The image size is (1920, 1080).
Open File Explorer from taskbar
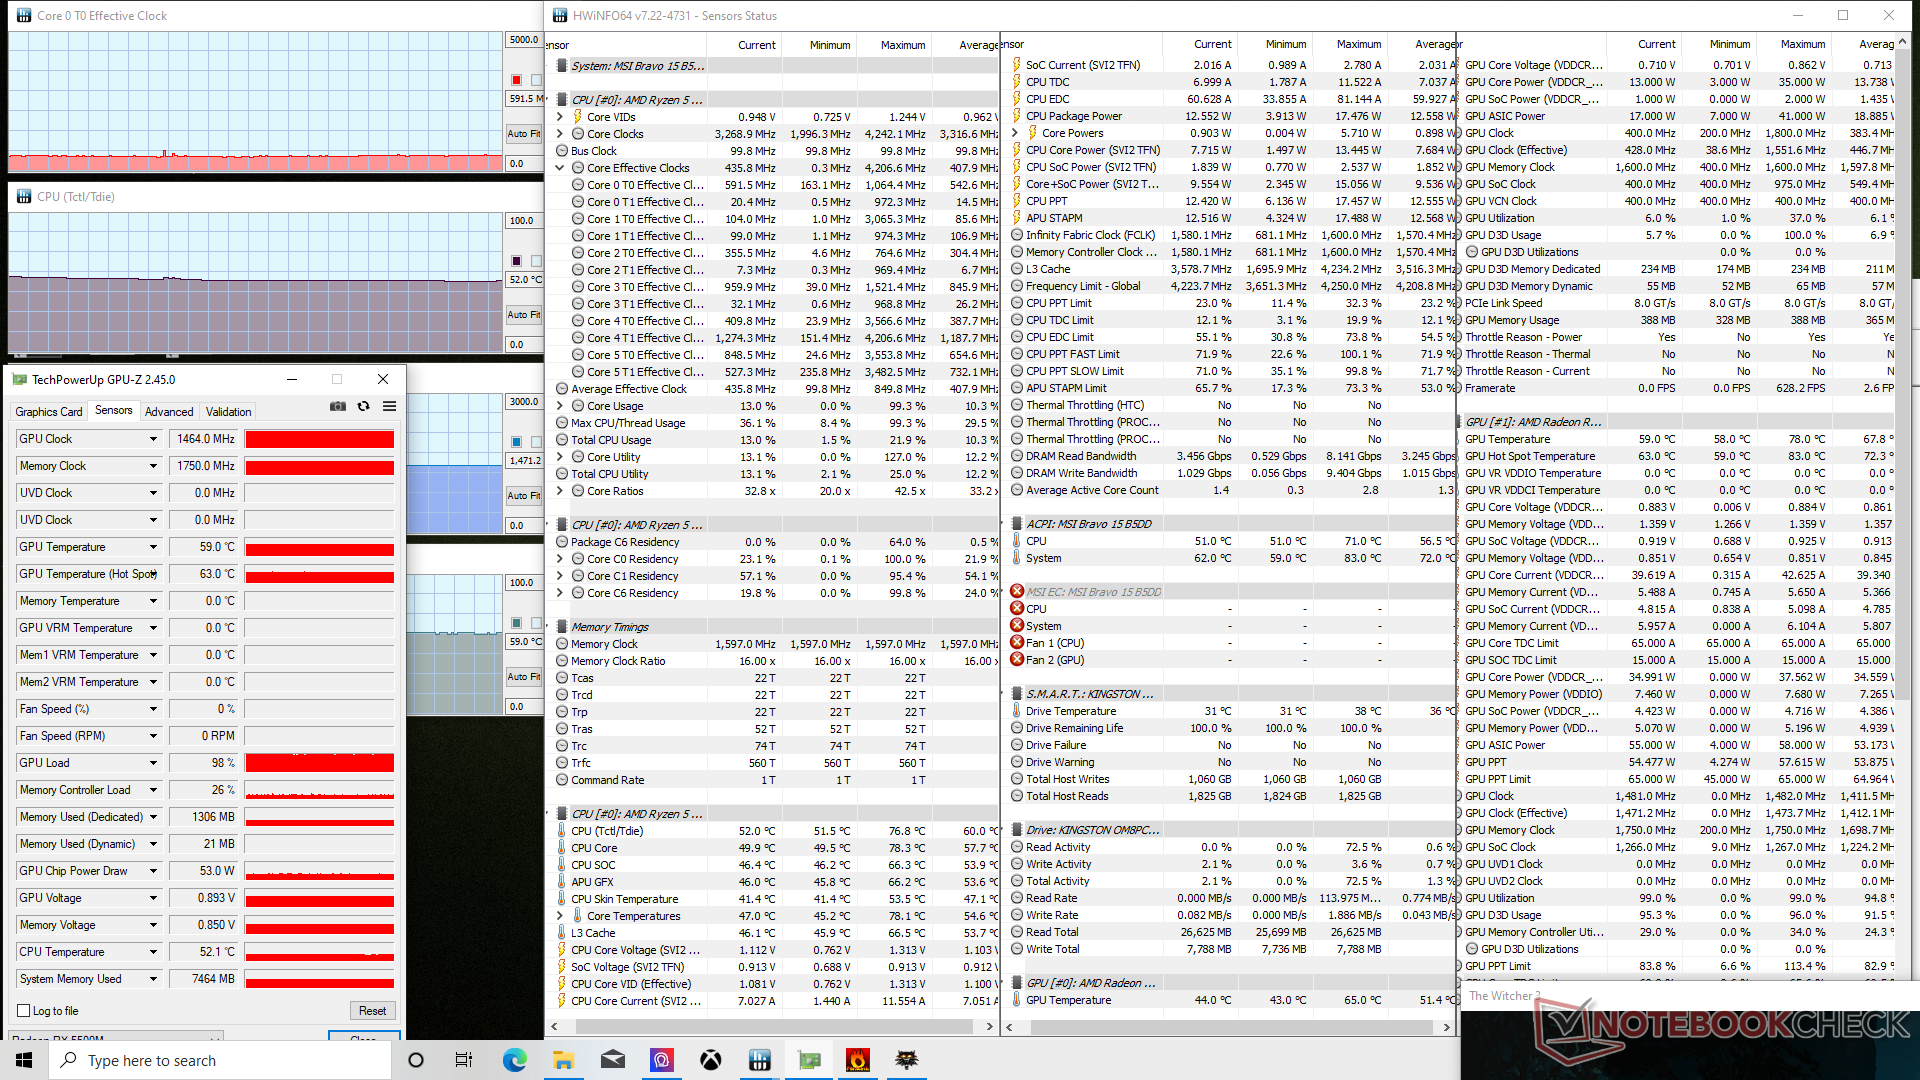coord(563,1060)
